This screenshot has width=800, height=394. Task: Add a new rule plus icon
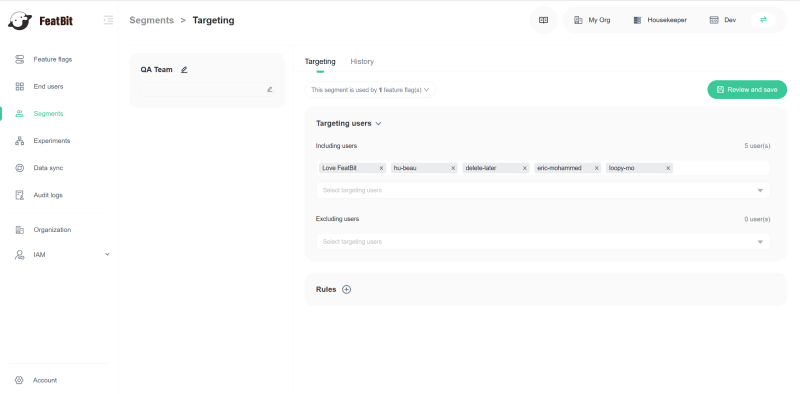pyautogui.click(x=346, y=289)
